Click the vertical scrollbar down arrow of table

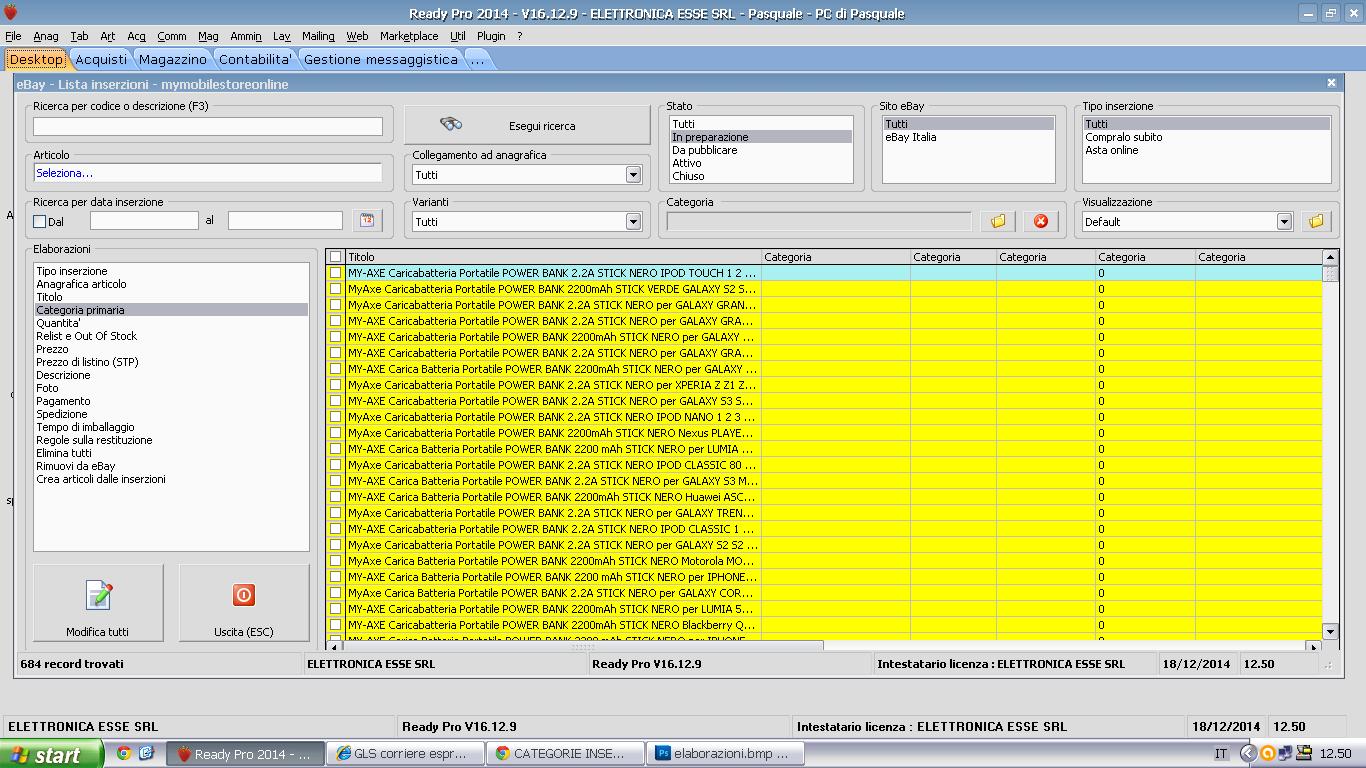click(1329, 631)
